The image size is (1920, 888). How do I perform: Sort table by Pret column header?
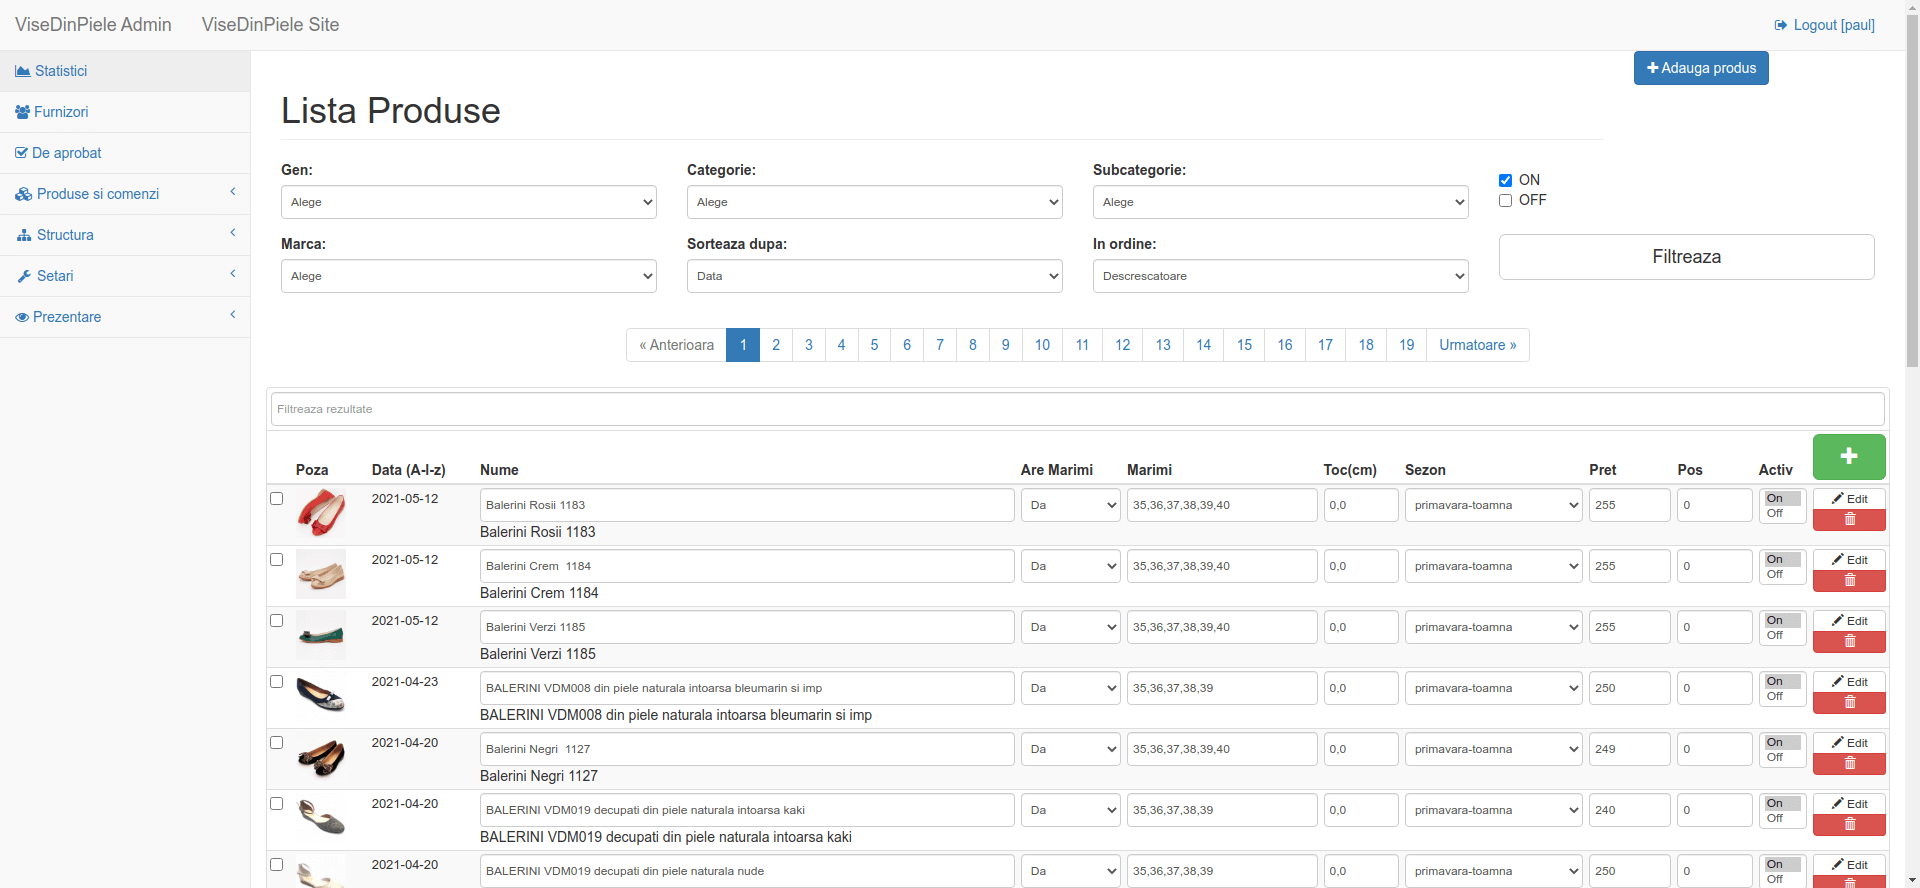[1603, 470]
